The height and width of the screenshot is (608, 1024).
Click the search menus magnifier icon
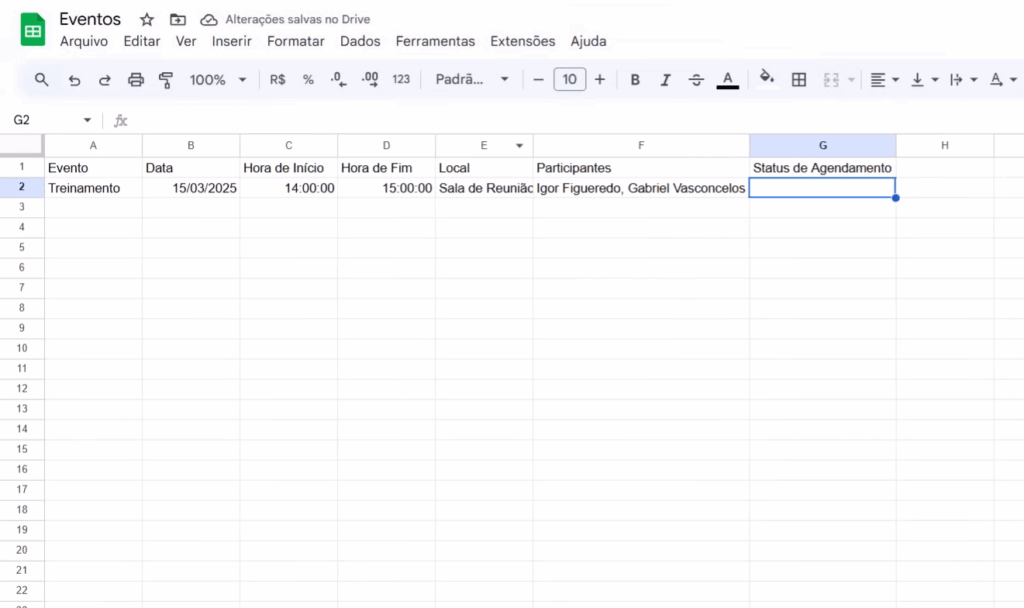[x=41, y=80]
